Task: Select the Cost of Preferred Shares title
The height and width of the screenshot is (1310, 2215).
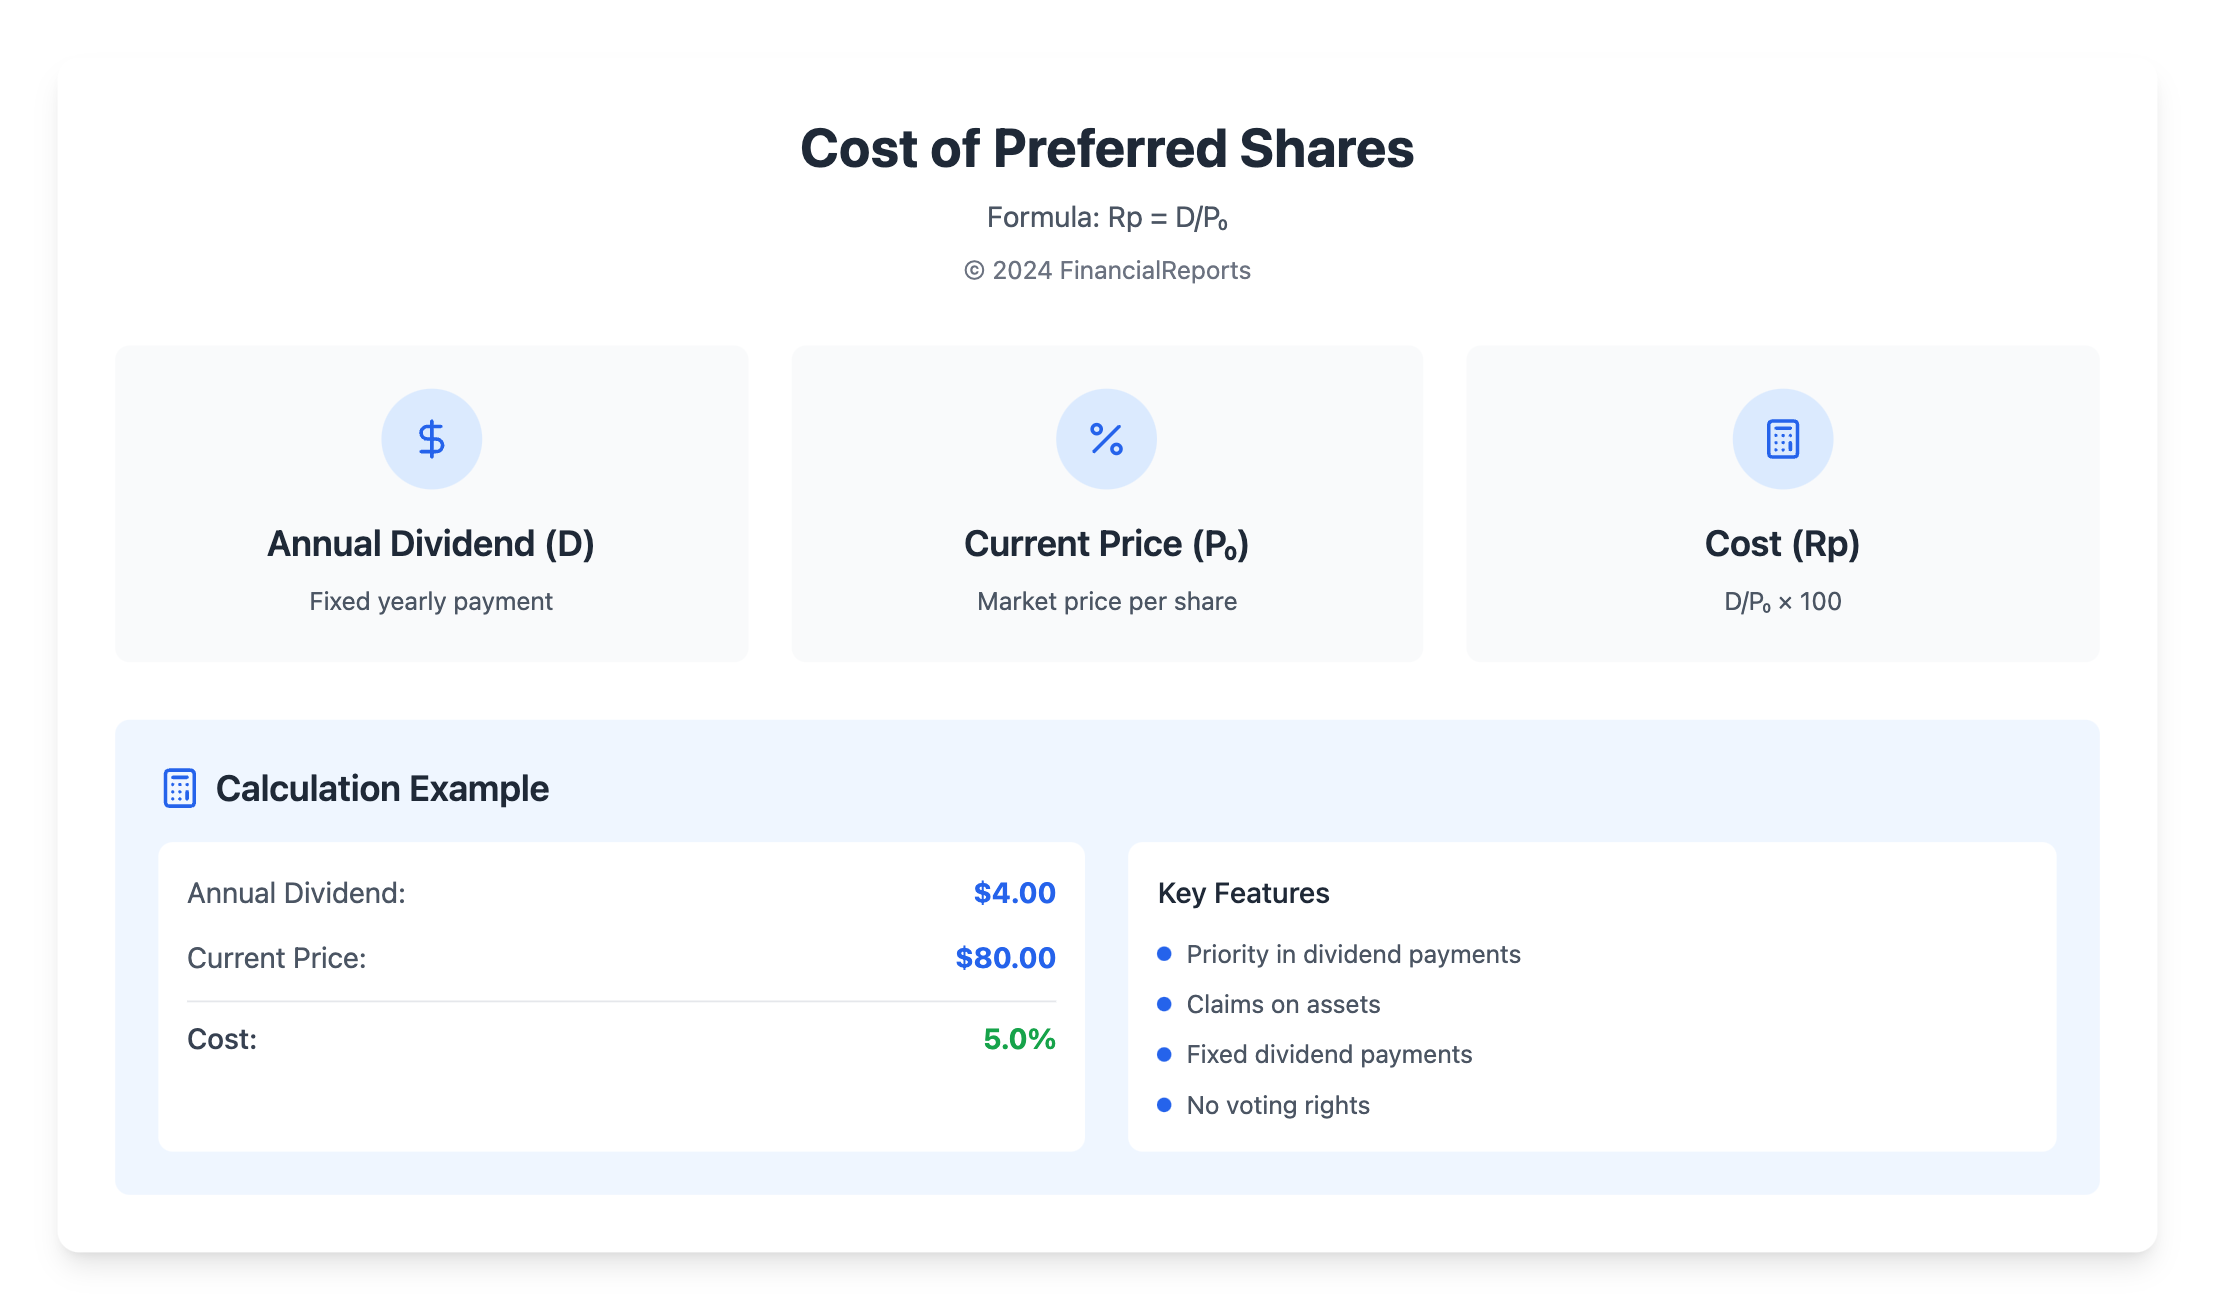Action: click(1107, 149)
